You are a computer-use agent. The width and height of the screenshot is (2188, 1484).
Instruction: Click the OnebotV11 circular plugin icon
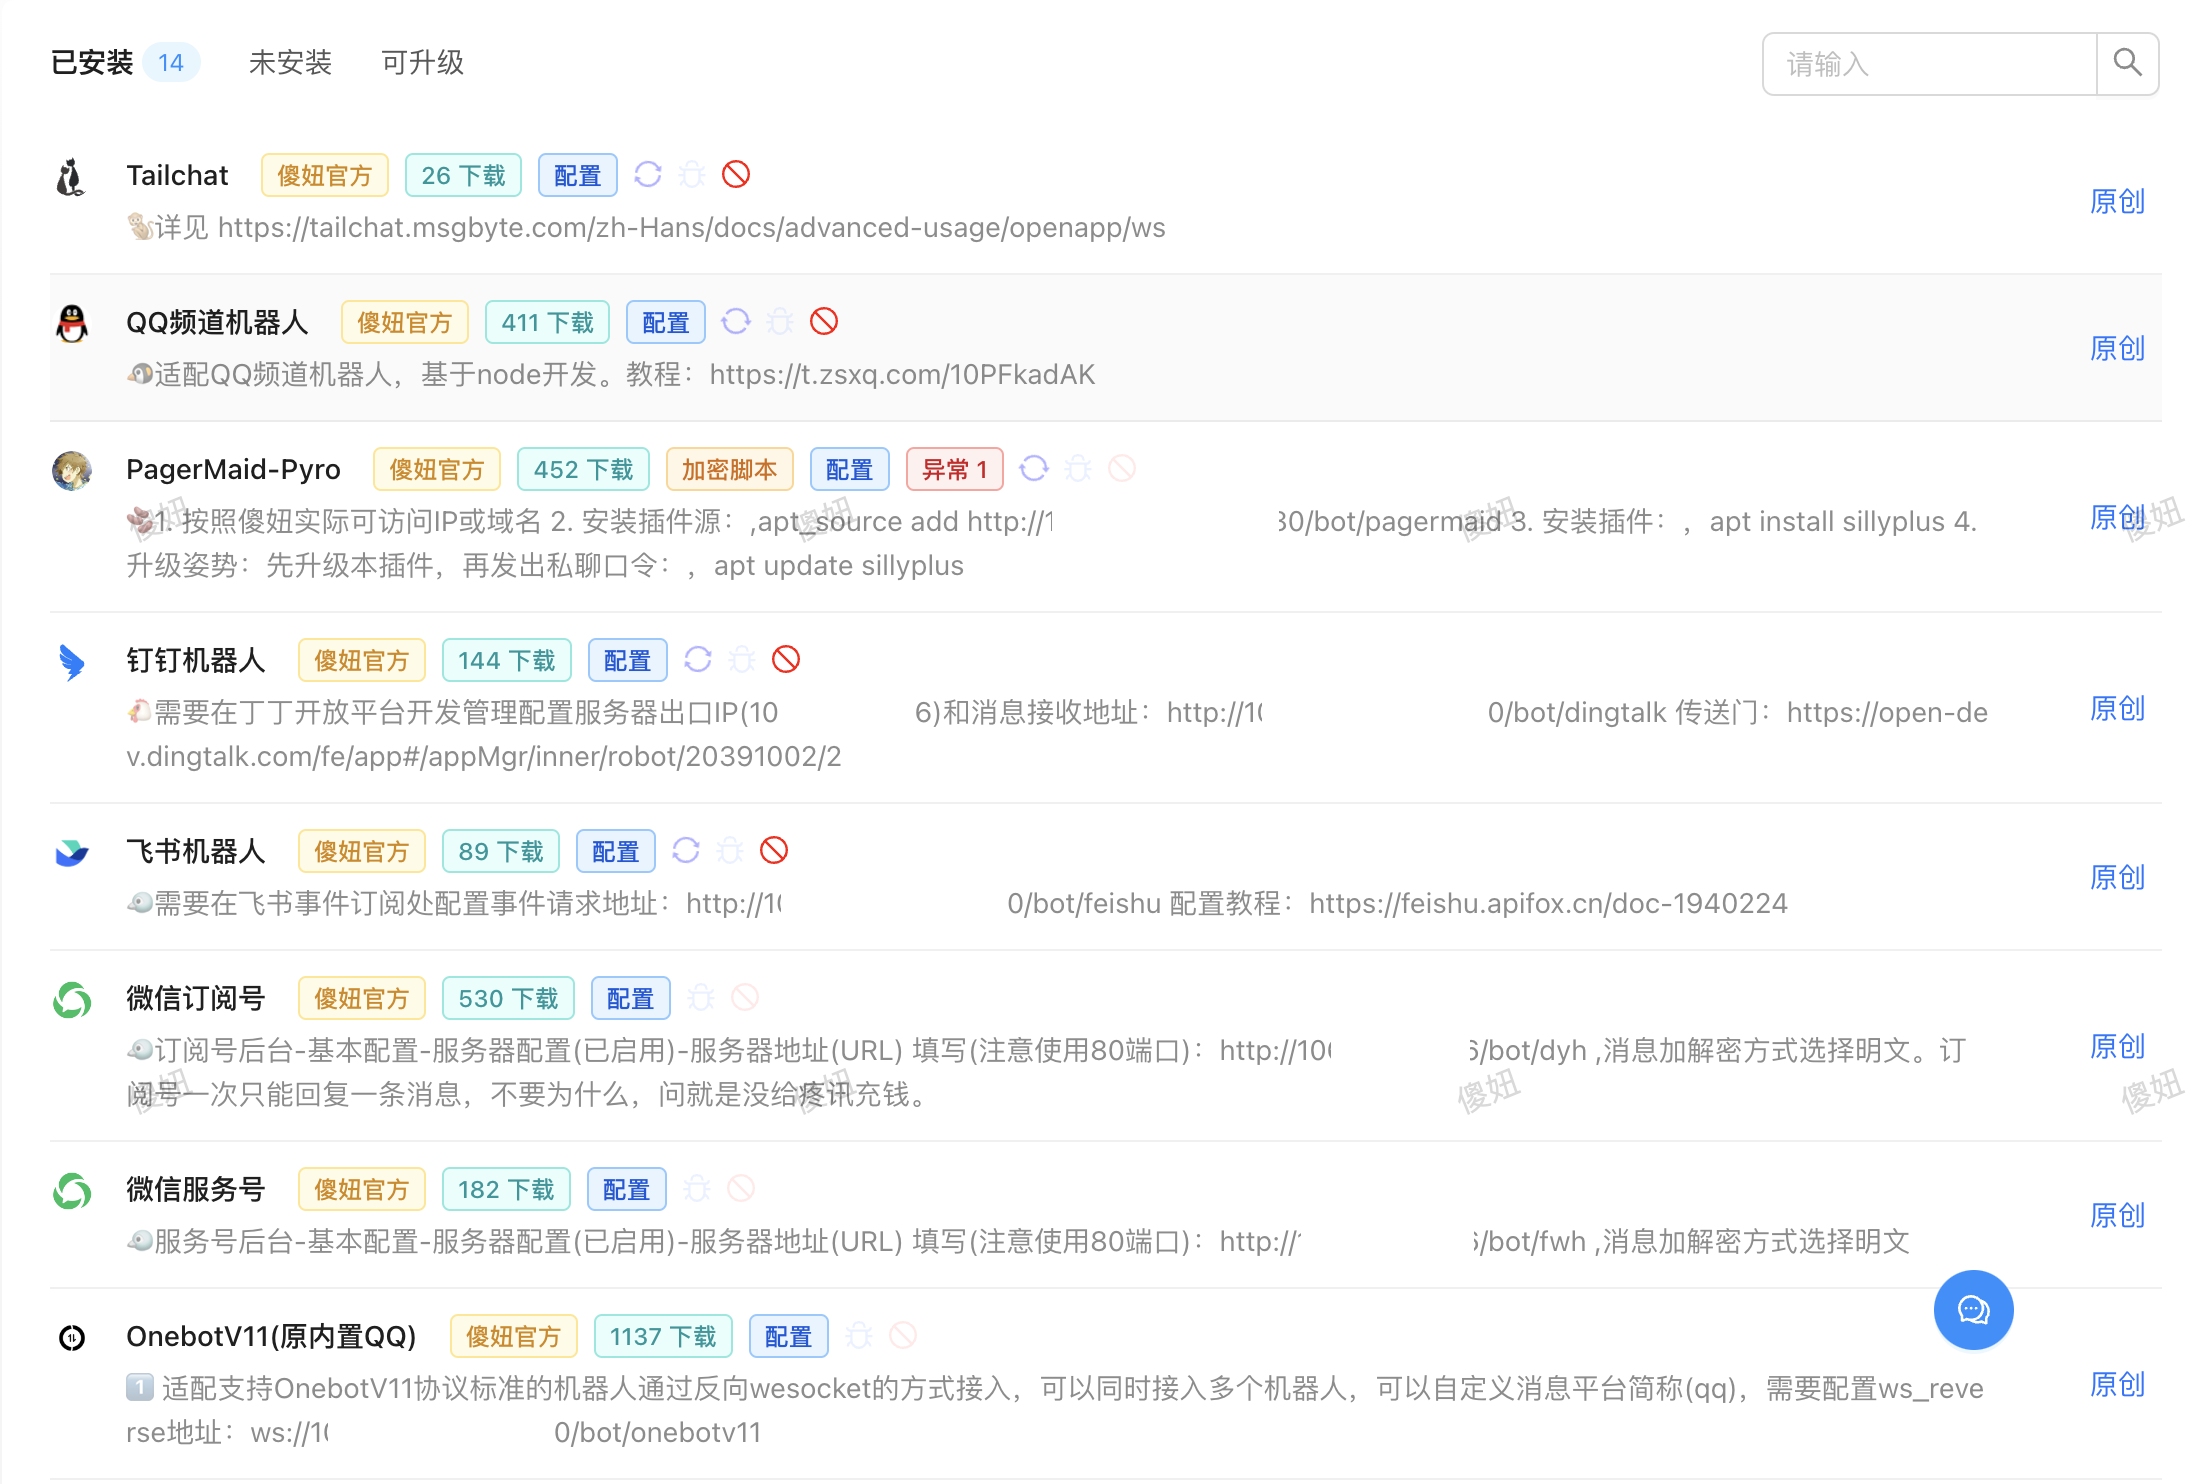tap(71, 1338)
